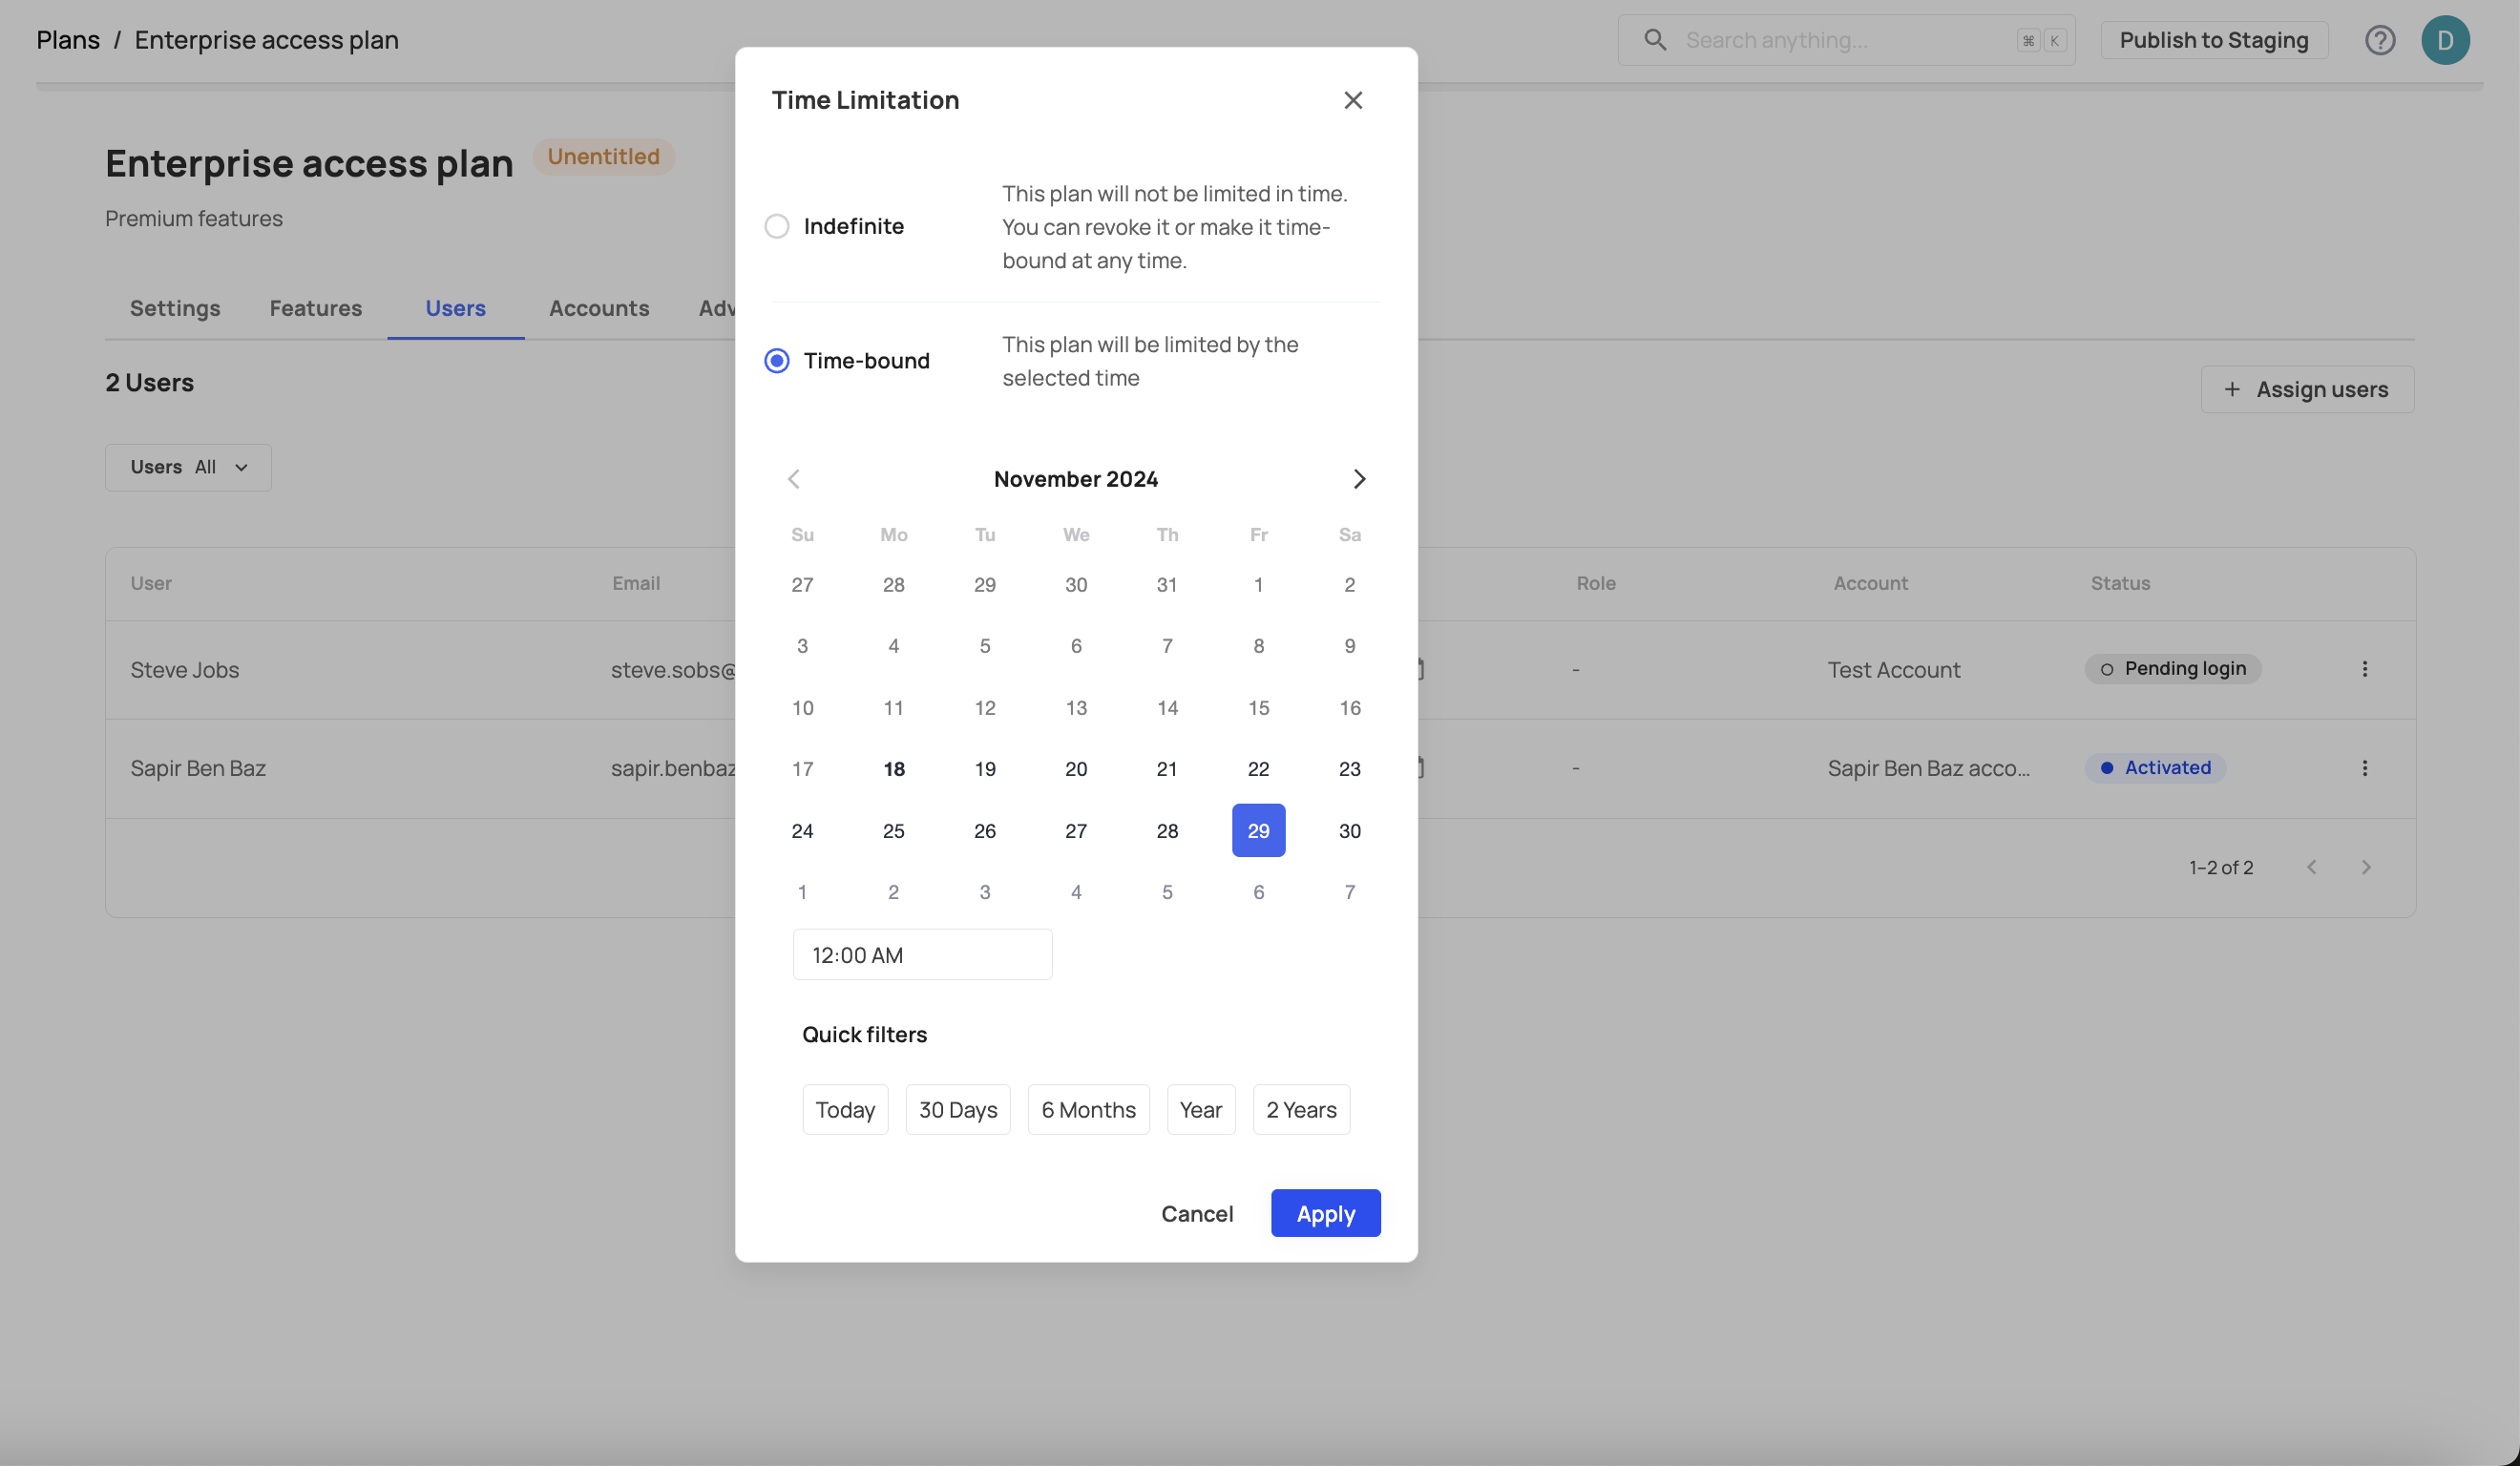Select the Time-bound radio option
Image resolution: width=2520 pixels, height=1466 pixels.
pos(777,361)
